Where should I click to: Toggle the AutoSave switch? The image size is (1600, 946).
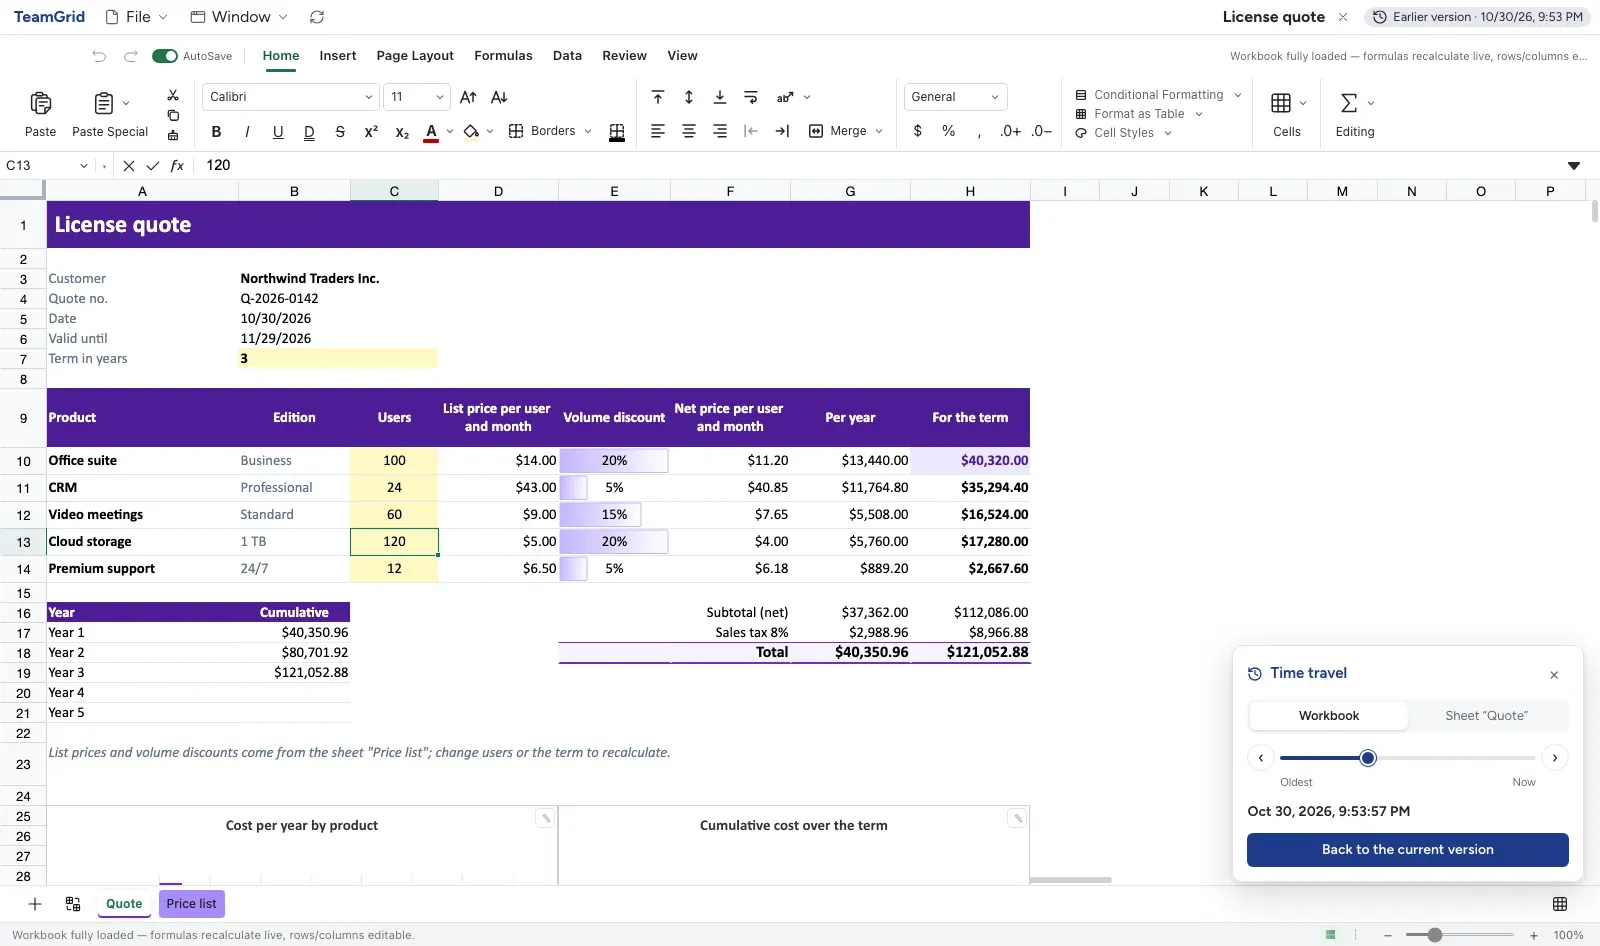tap(165, 56)
